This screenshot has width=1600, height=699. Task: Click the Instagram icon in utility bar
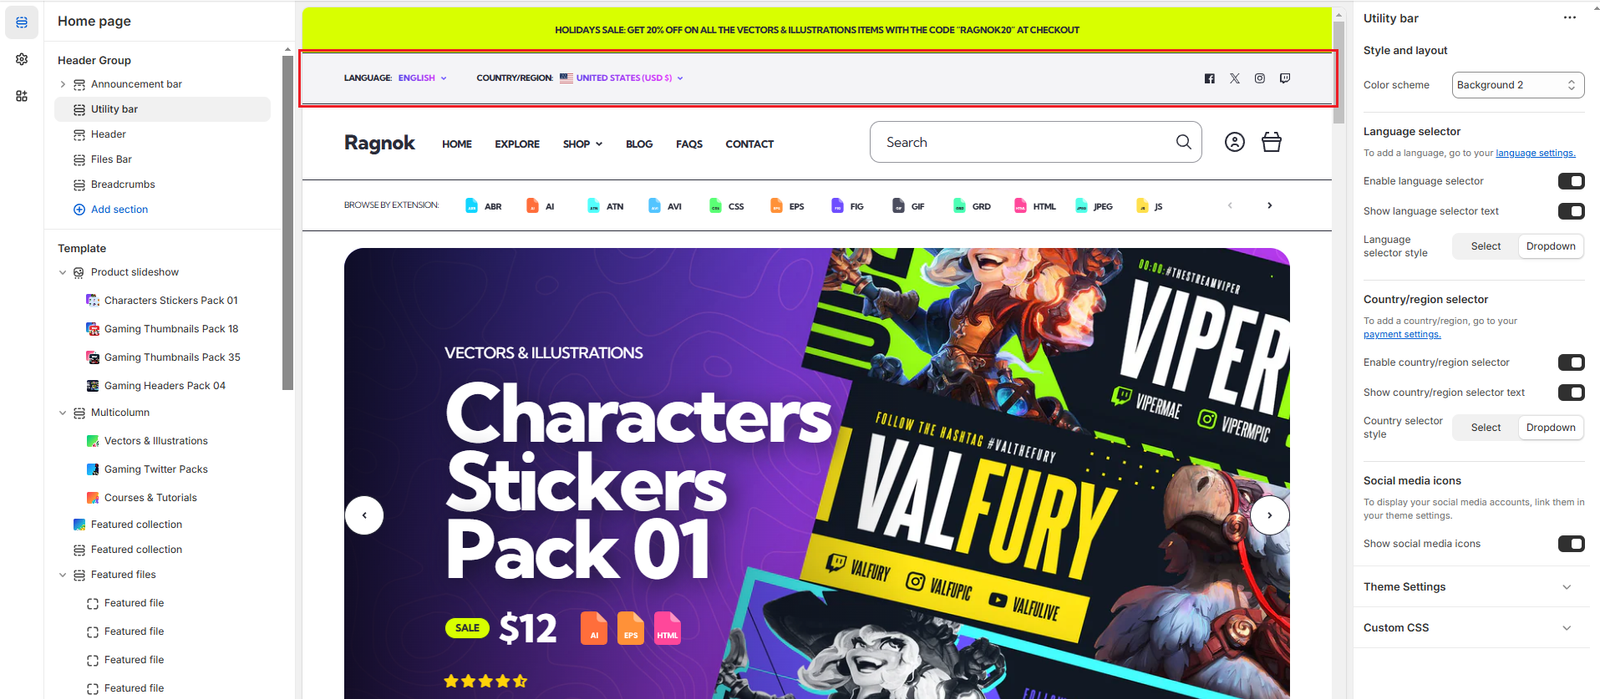coord(1260,78)
